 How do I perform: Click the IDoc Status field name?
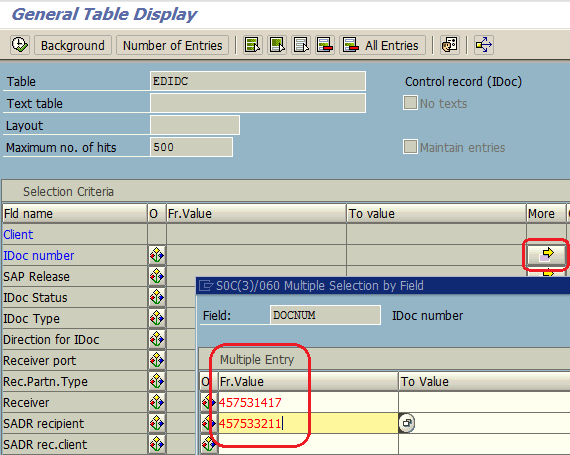coord(35,298)
